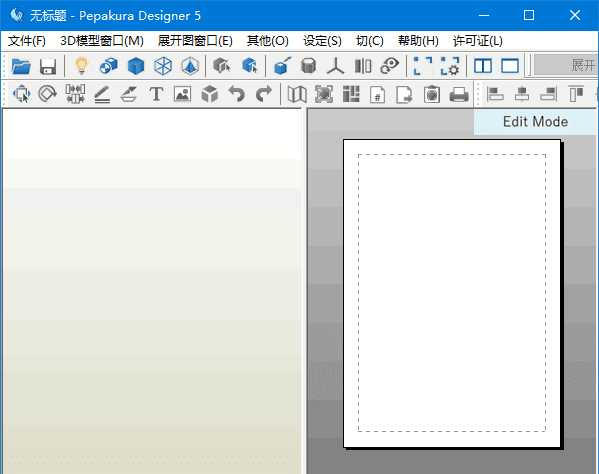Toggle the wireframe cube display icon
Viewport: 599px width, 474px height.
(163, 66)
